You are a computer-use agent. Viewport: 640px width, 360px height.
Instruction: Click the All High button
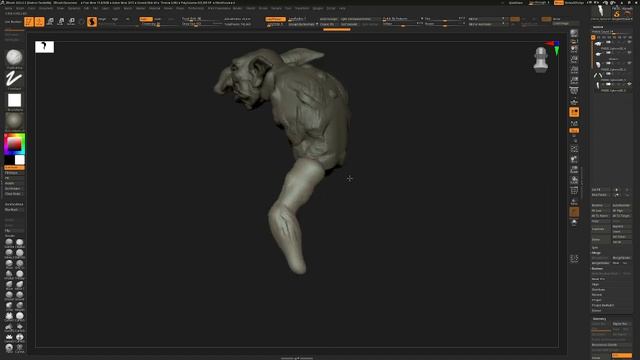point(622,211)
